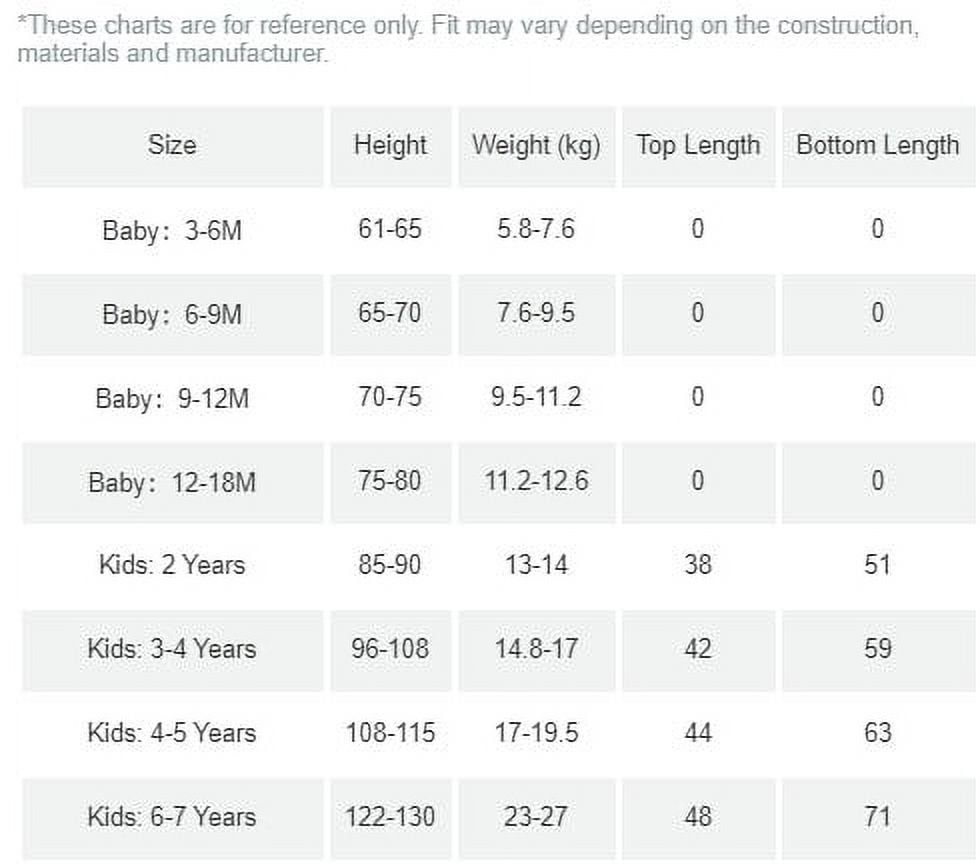Select the 23-27 weight cell
Image resolution: width=980 pixels, height=864 pixels.
point(536,818)
